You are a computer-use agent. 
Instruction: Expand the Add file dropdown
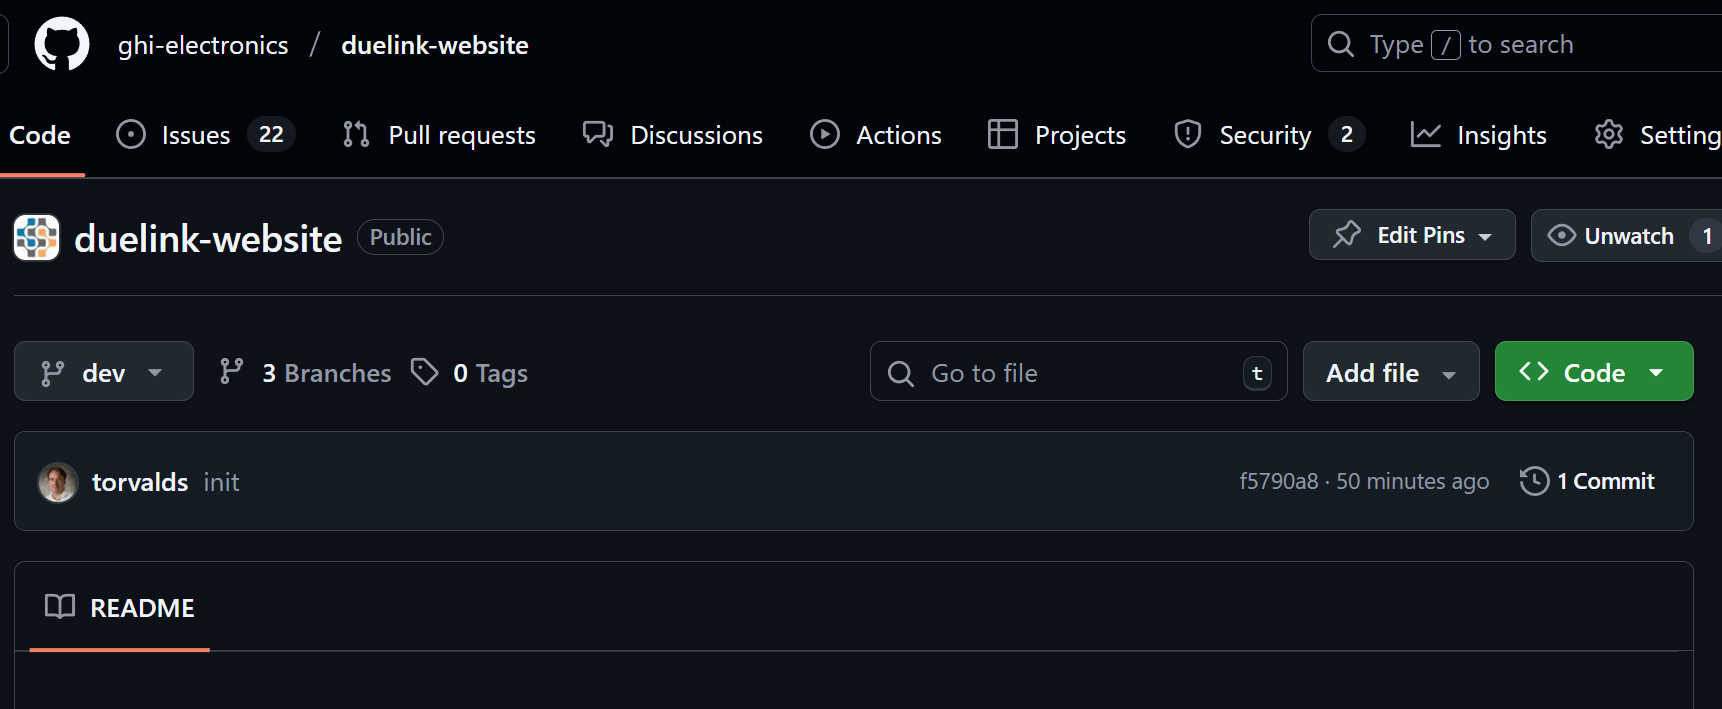1390,372
